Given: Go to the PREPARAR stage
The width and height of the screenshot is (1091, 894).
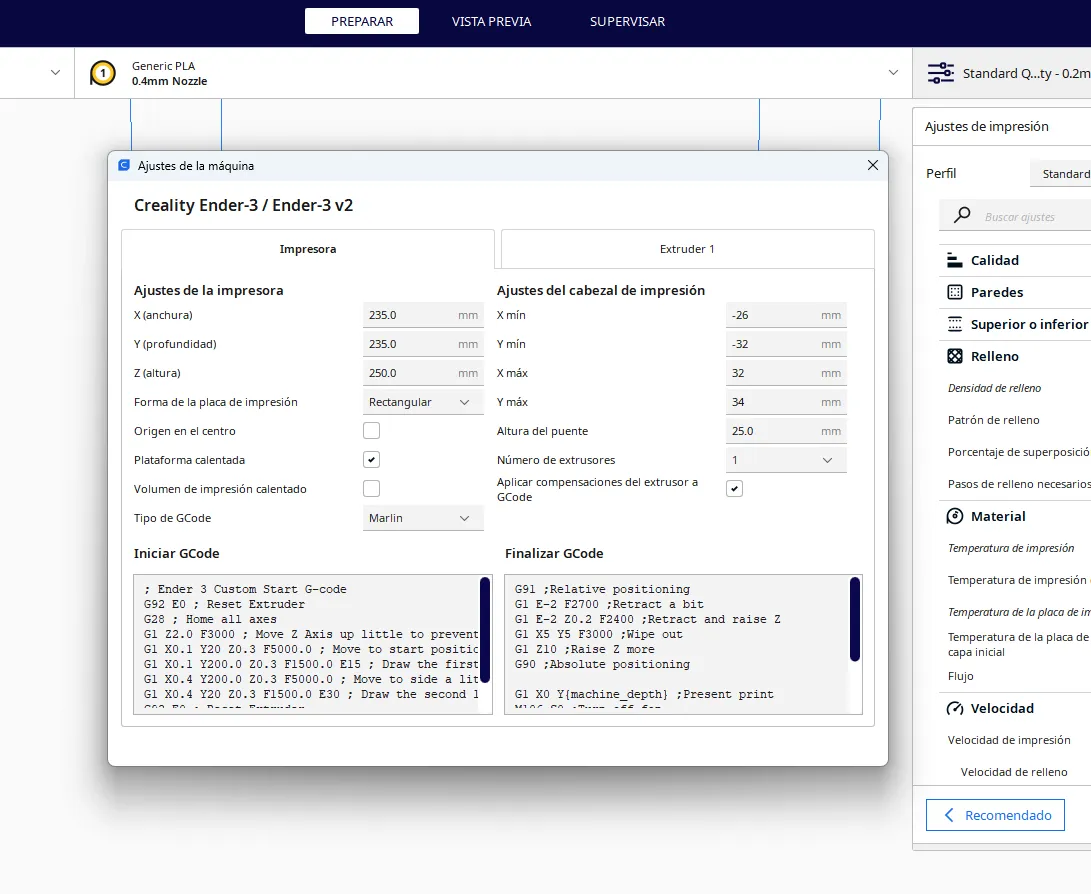Looking at the screenshot, I should tap(362, 22).
